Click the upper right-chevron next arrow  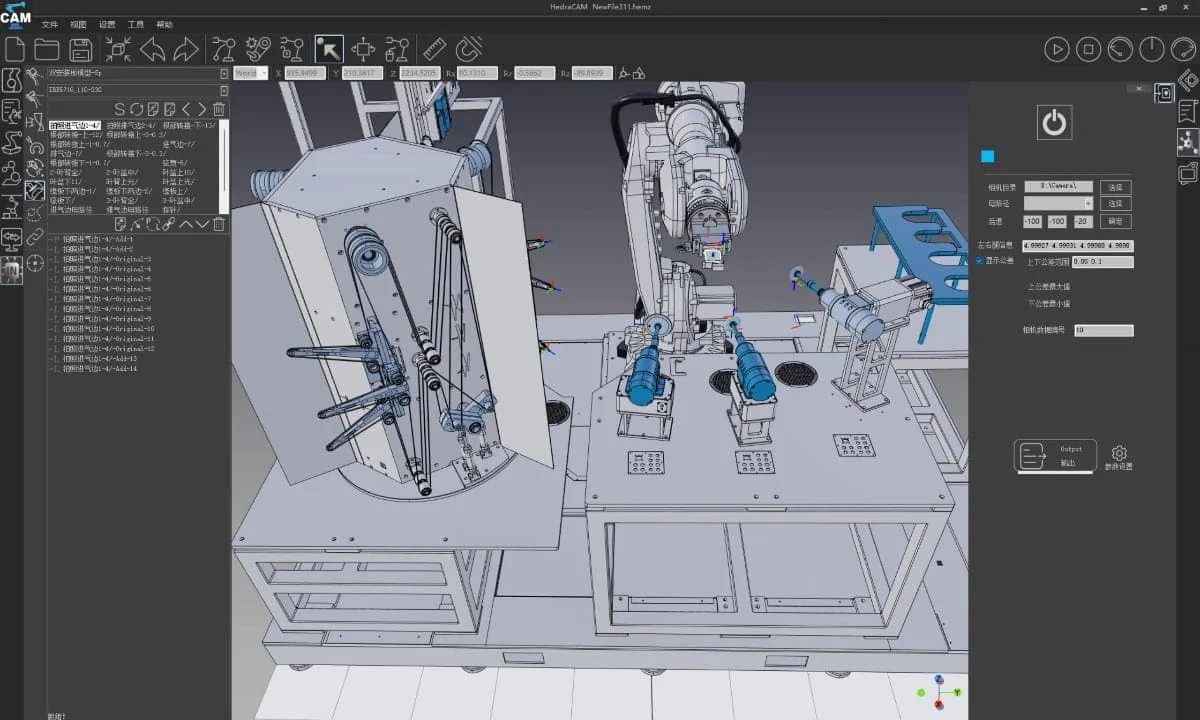point(203,108)
